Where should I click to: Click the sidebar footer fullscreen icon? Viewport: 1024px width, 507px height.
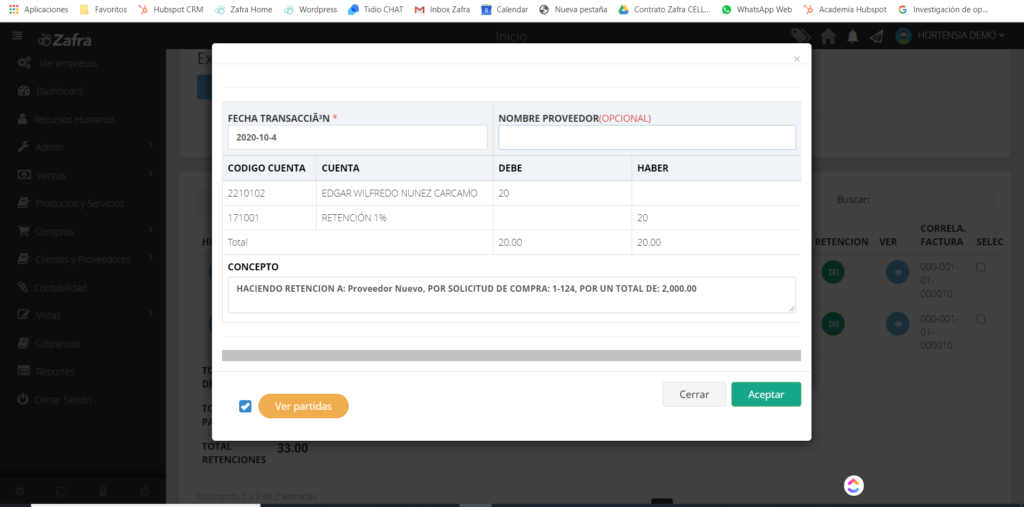click(61, 491)
